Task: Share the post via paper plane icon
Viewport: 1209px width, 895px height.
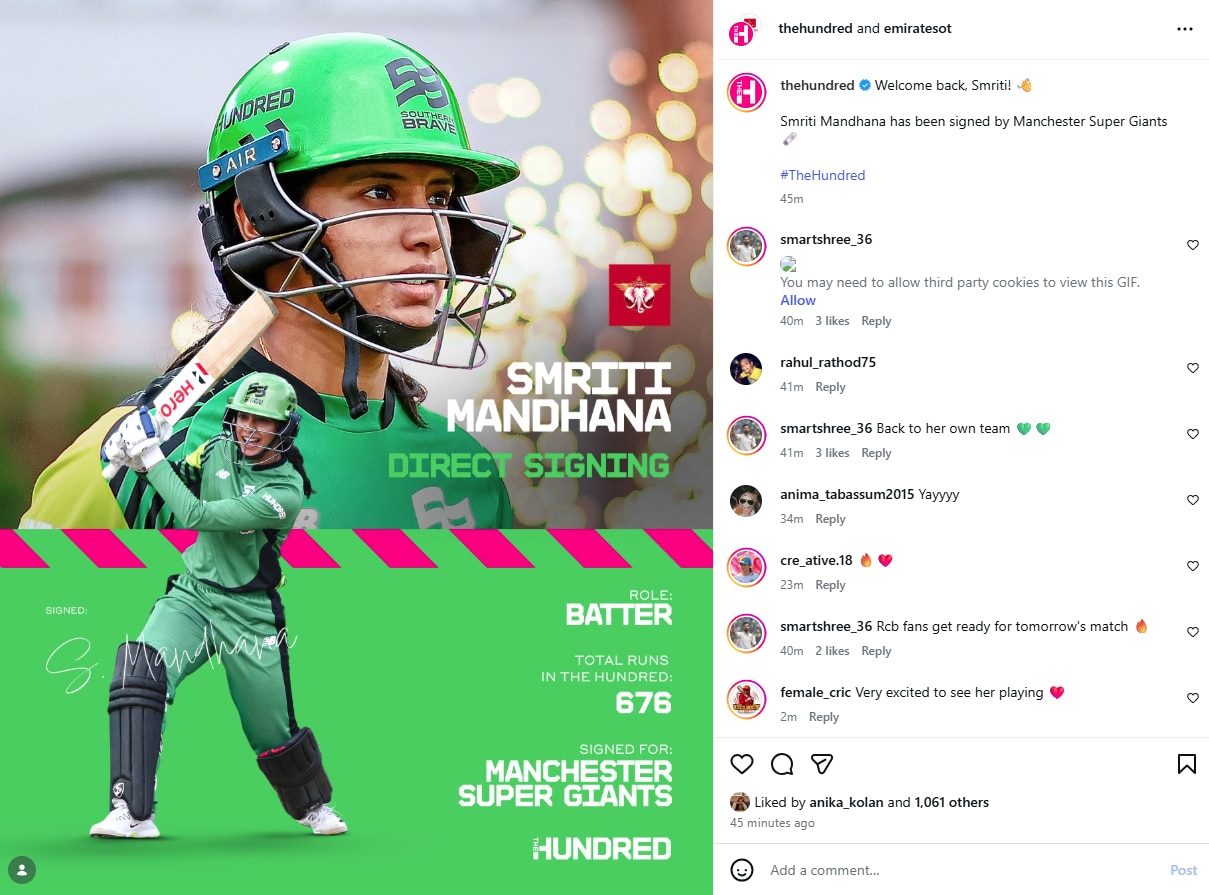Action: [822, 764]
